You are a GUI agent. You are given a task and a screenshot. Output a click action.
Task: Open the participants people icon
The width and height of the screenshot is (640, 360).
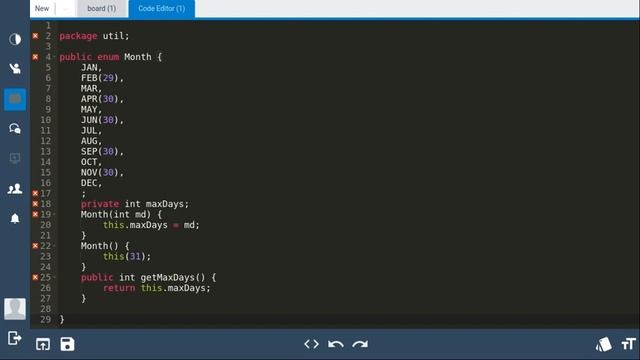click(15, 189)
